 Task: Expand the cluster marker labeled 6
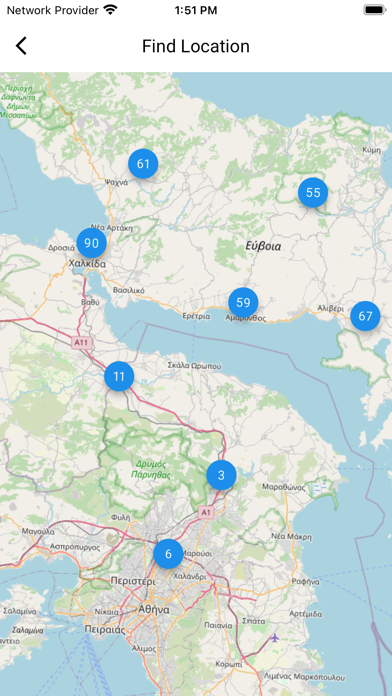[168, 554]
